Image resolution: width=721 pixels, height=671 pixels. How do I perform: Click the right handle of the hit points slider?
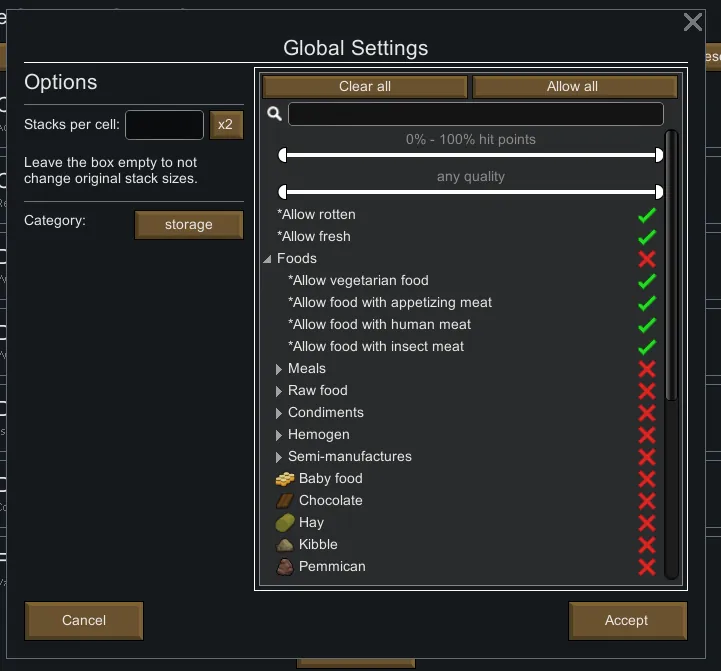pyautogui.click(x=659, y=155)
